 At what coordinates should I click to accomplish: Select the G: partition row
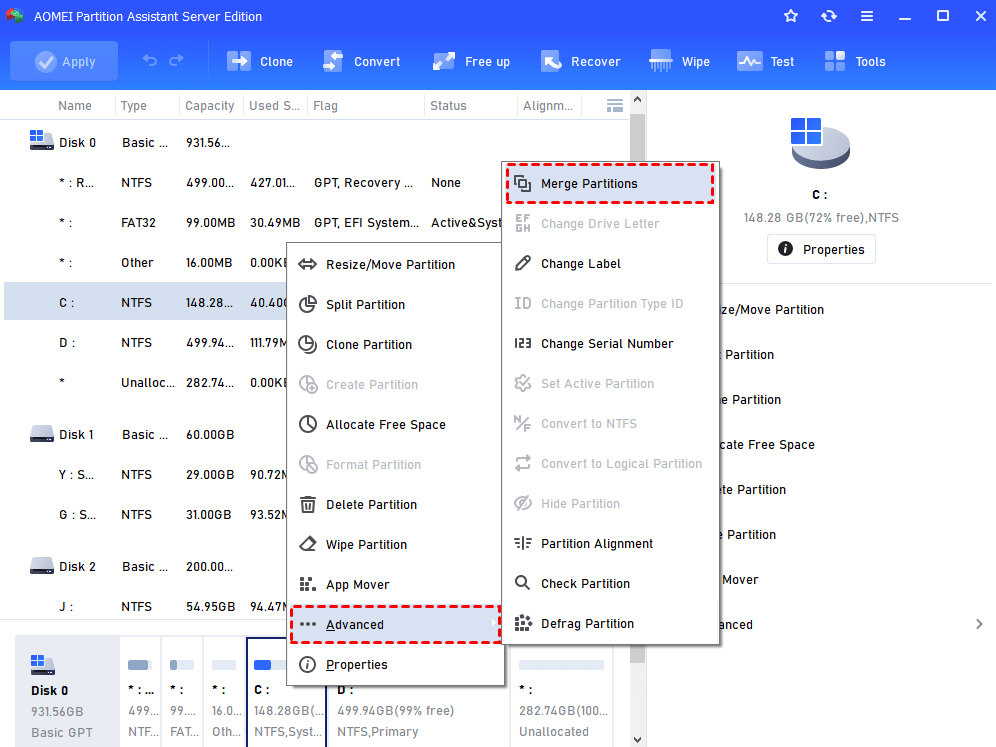pos(145,515)
